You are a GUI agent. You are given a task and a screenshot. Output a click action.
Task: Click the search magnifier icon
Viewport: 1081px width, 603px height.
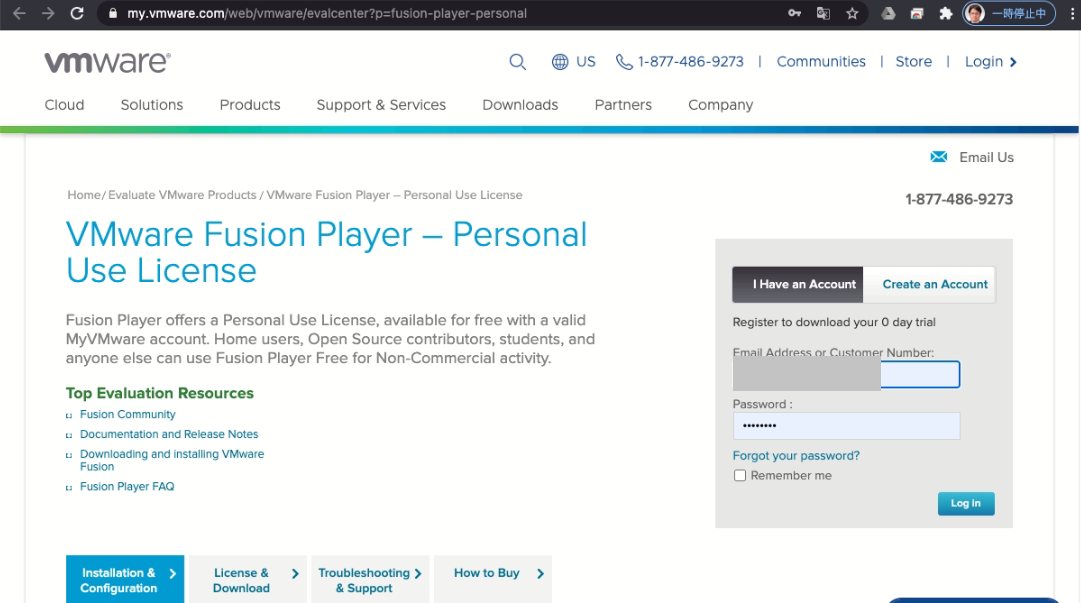tap(517, 62)
